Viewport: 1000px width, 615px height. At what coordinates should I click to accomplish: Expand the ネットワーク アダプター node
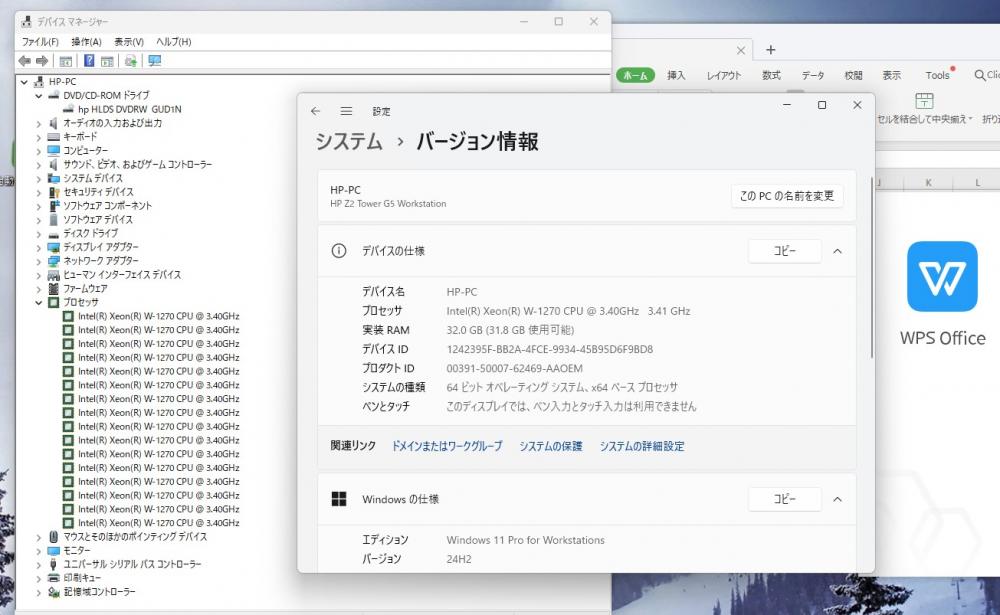point(38,261)
